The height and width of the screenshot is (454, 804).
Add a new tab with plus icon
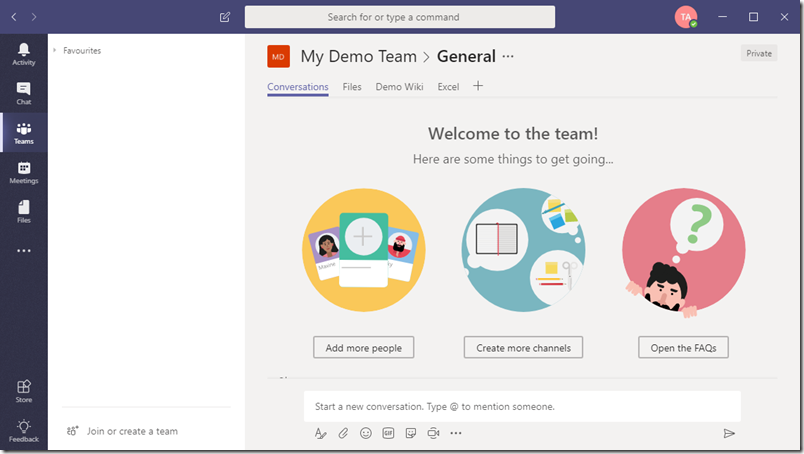tap(478, 86)
